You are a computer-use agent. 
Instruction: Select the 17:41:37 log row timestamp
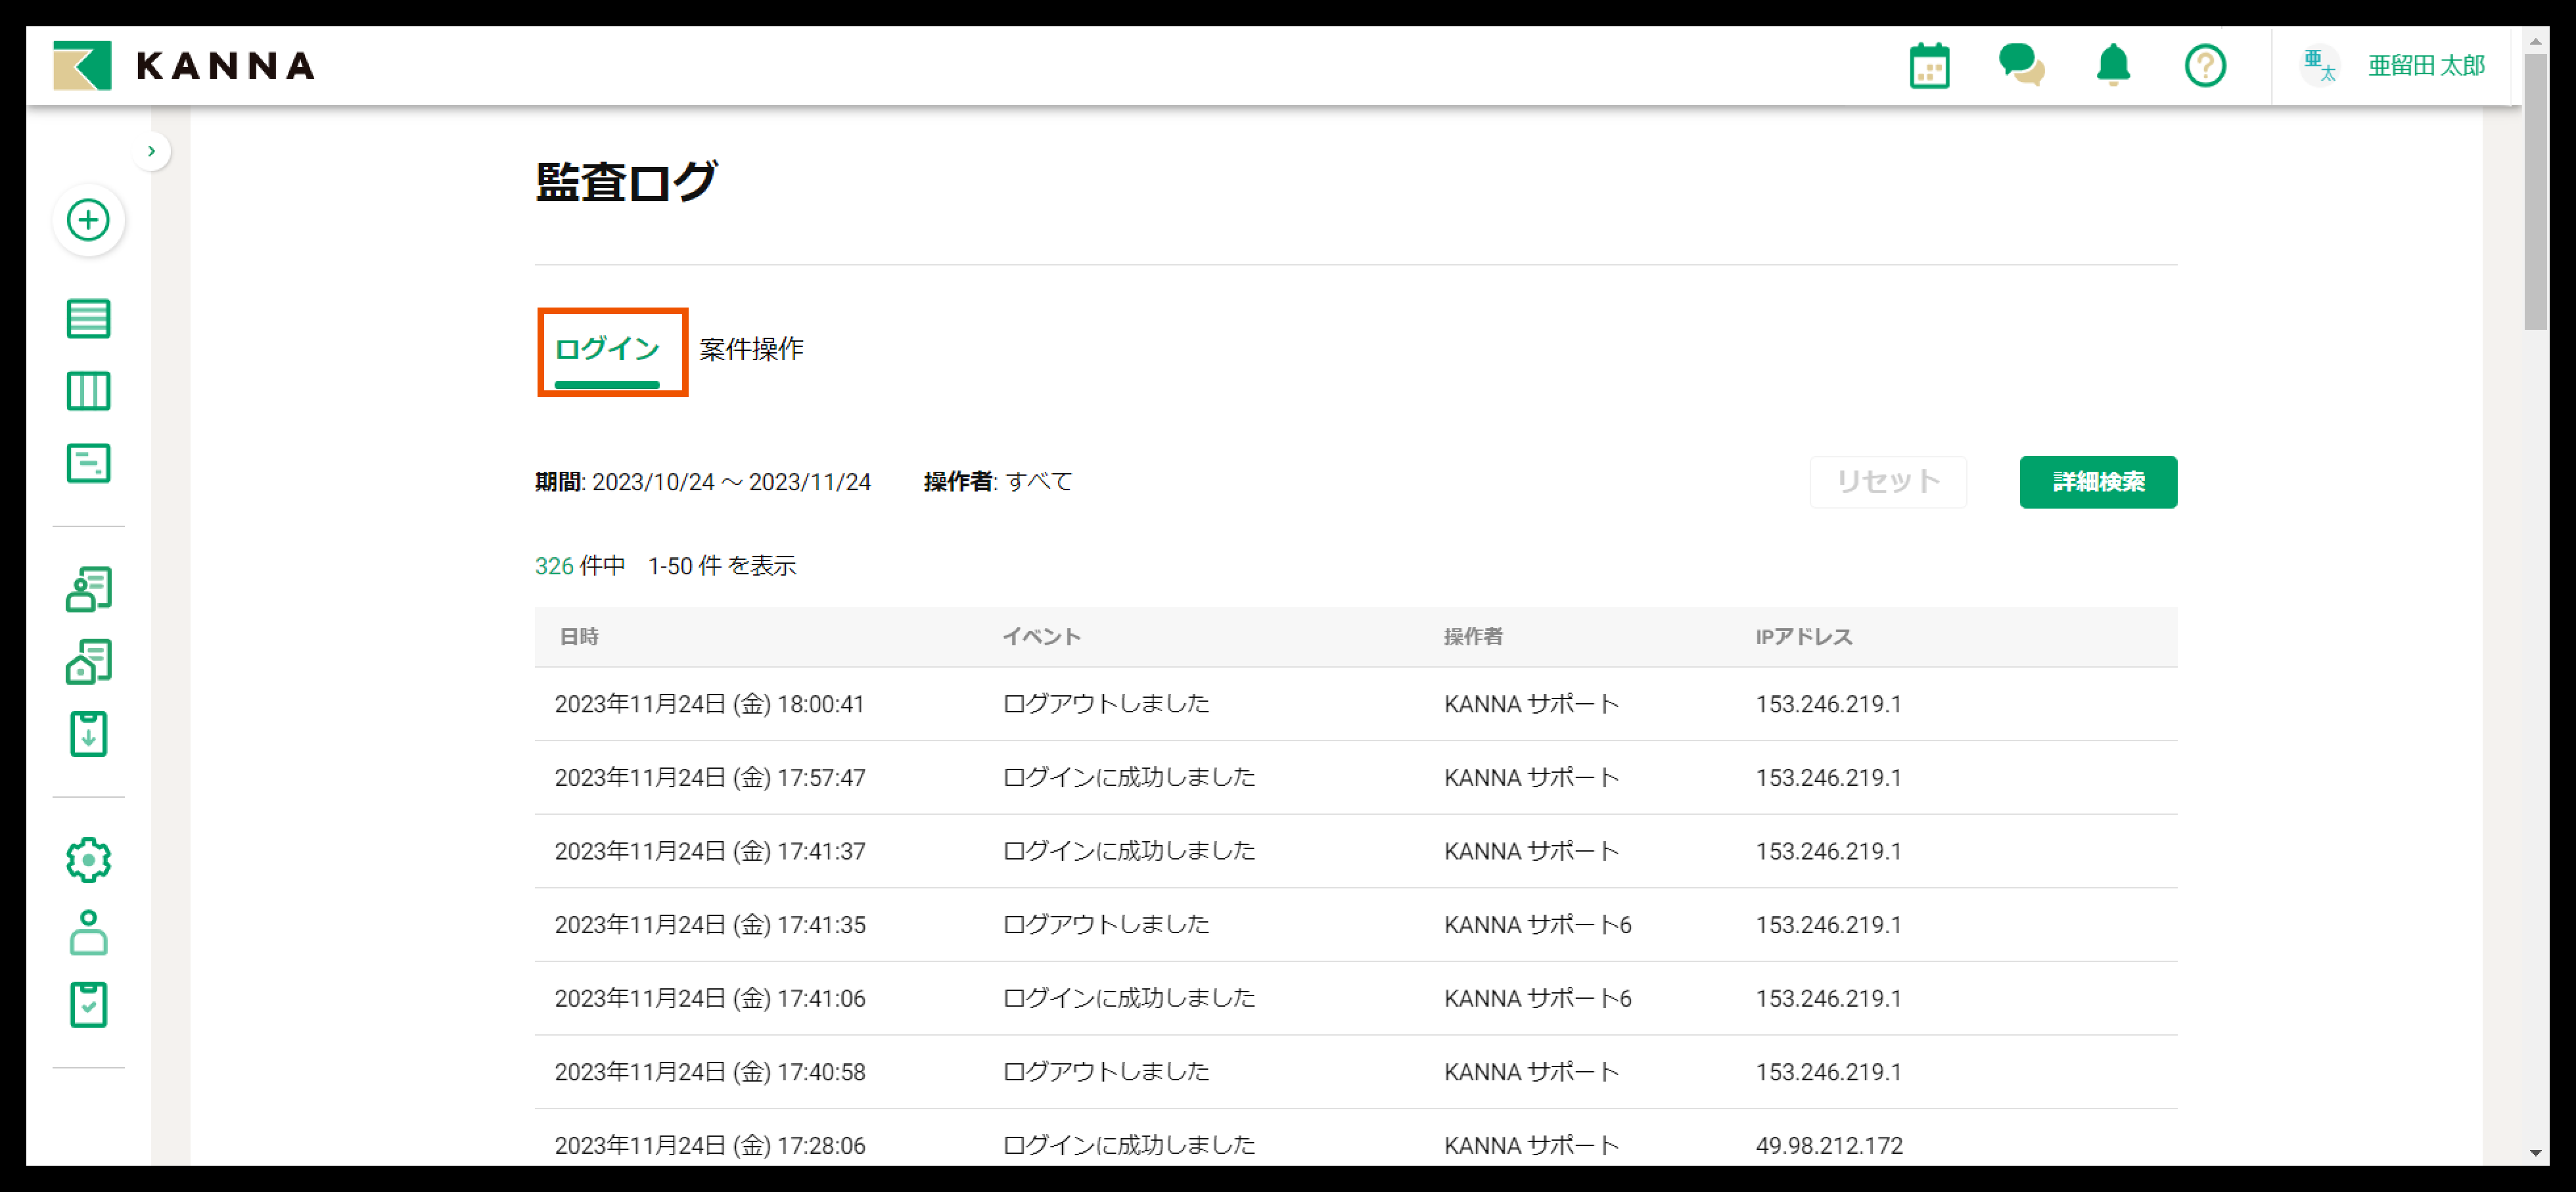[710, 851]
